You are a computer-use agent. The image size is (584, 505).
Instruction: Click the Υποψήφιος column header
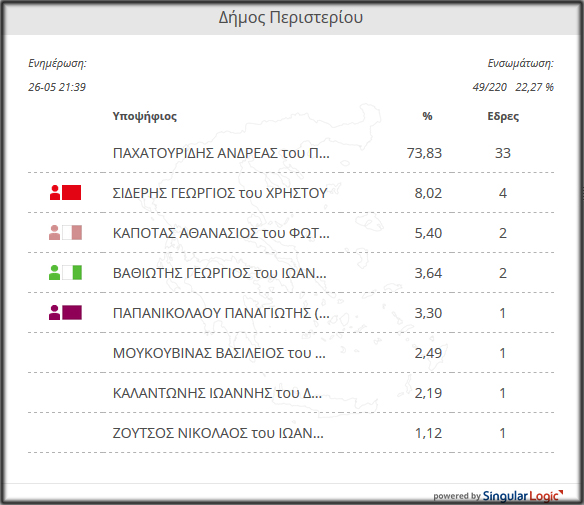145,116
